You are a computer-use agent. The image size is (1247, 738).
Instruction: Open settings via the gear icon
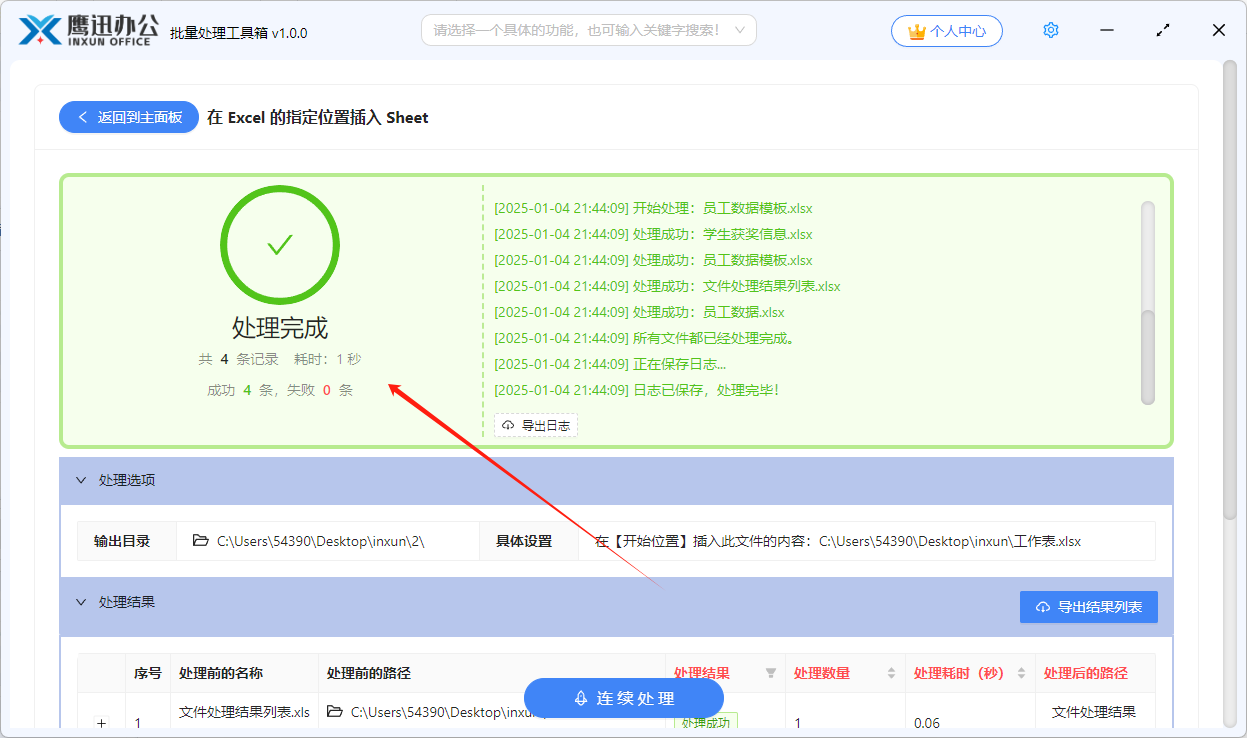[1050, 29]
